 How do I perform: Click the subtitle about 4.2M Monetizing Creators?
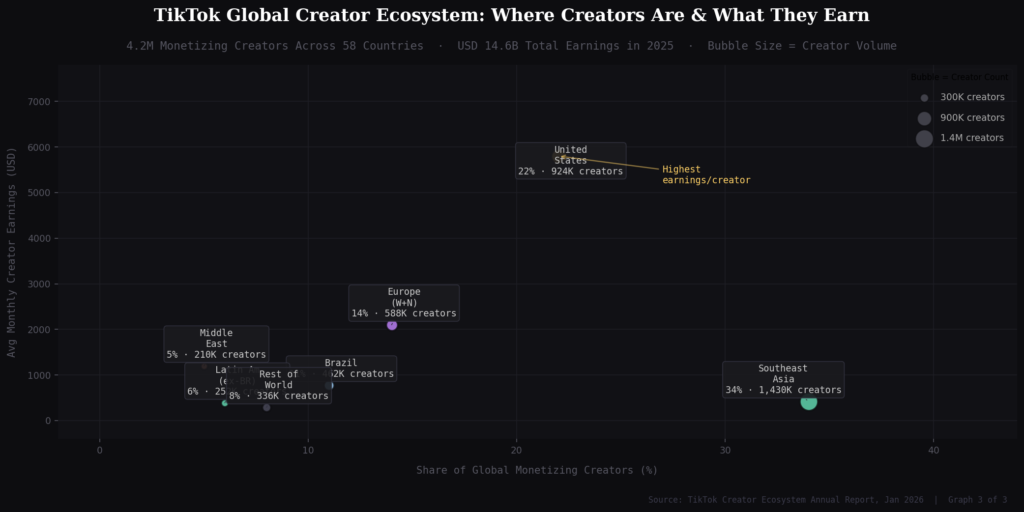coord(511,46)
